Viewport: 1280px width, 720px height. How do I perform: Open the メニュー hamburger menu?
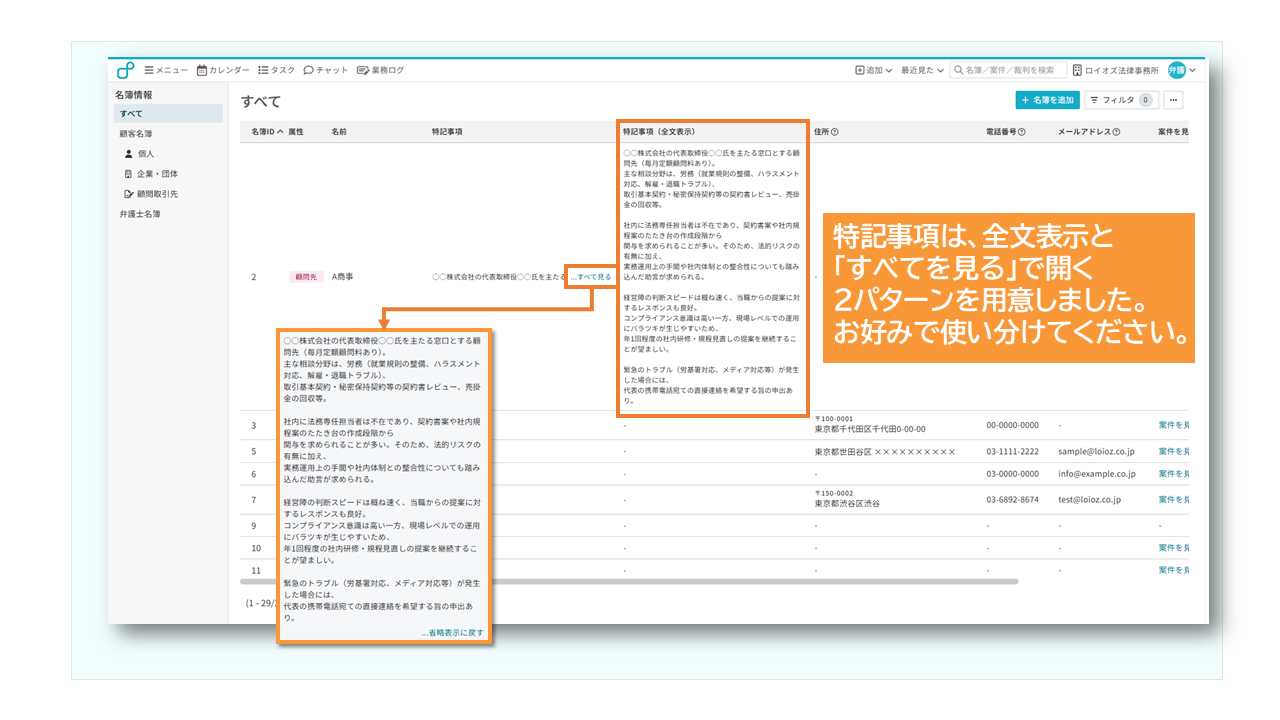[166, 70]
